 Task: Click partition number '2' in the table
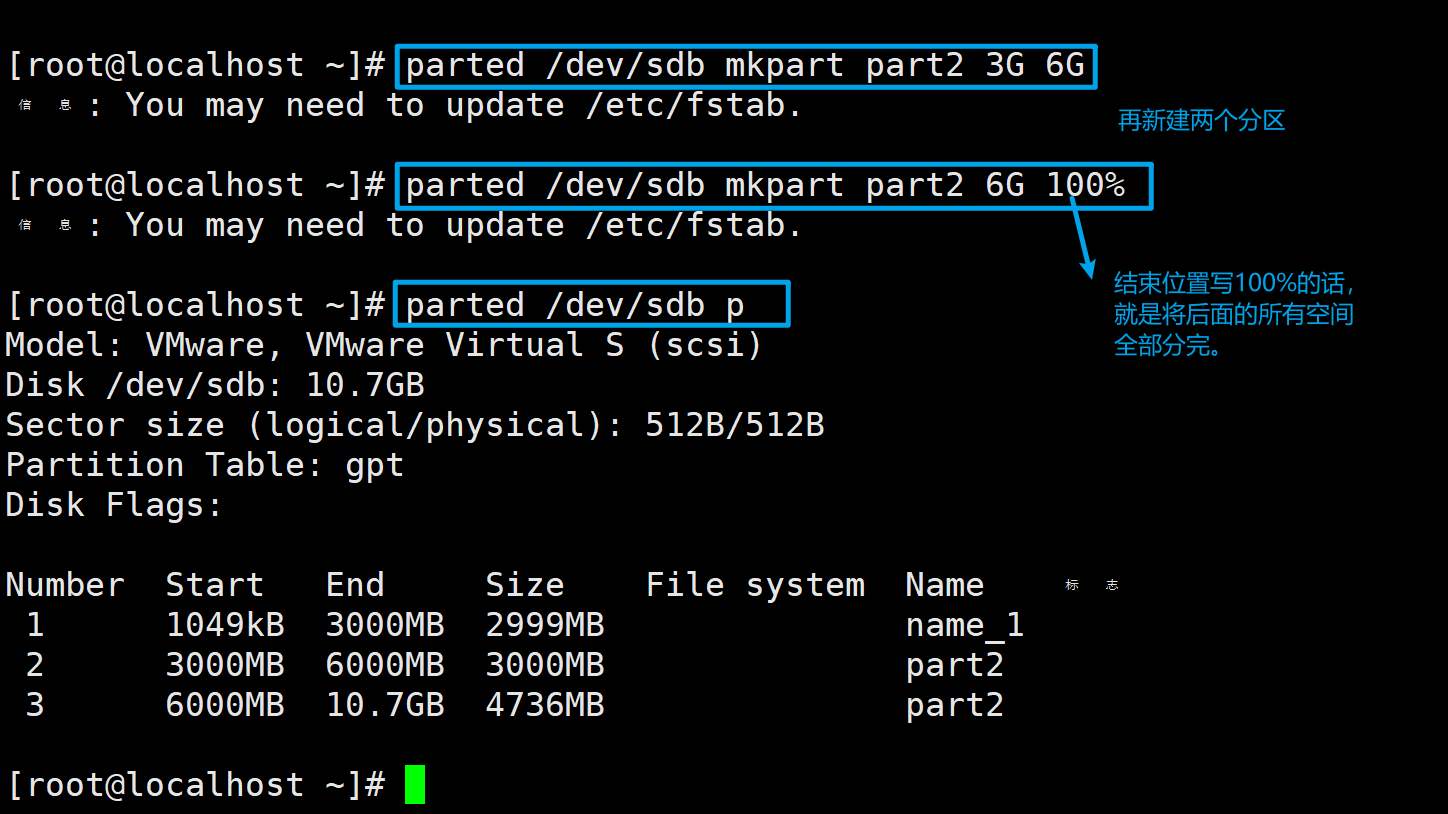(35, 666)
